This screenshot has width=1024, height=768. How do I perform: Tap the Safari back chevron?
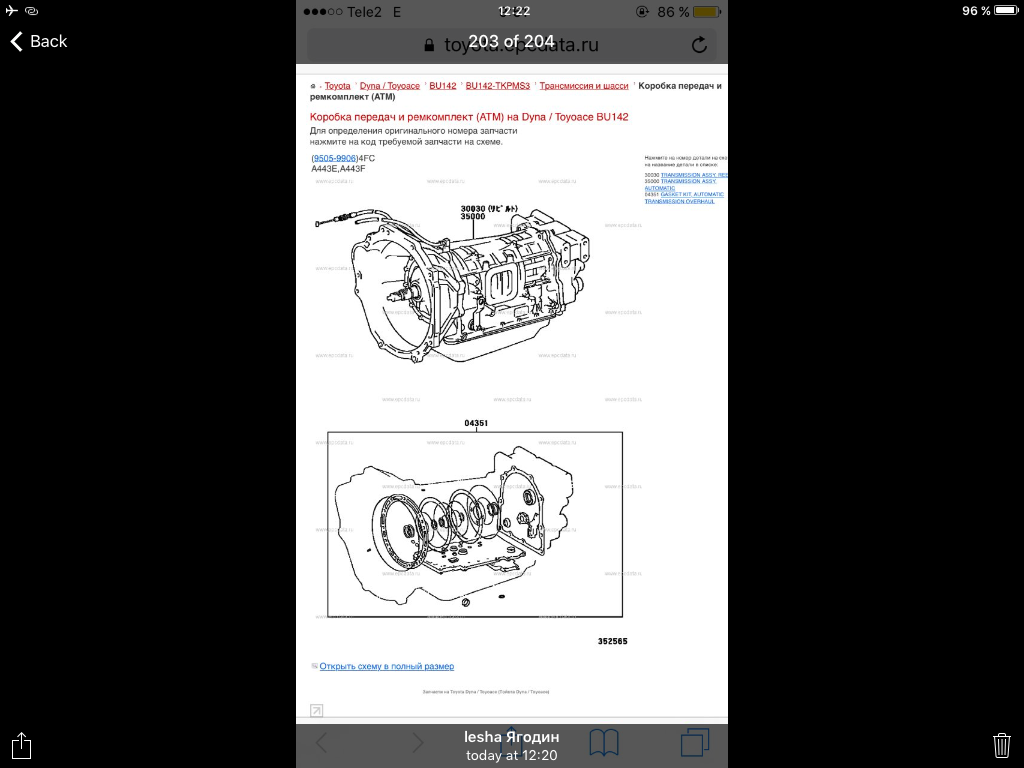(322, 742)
